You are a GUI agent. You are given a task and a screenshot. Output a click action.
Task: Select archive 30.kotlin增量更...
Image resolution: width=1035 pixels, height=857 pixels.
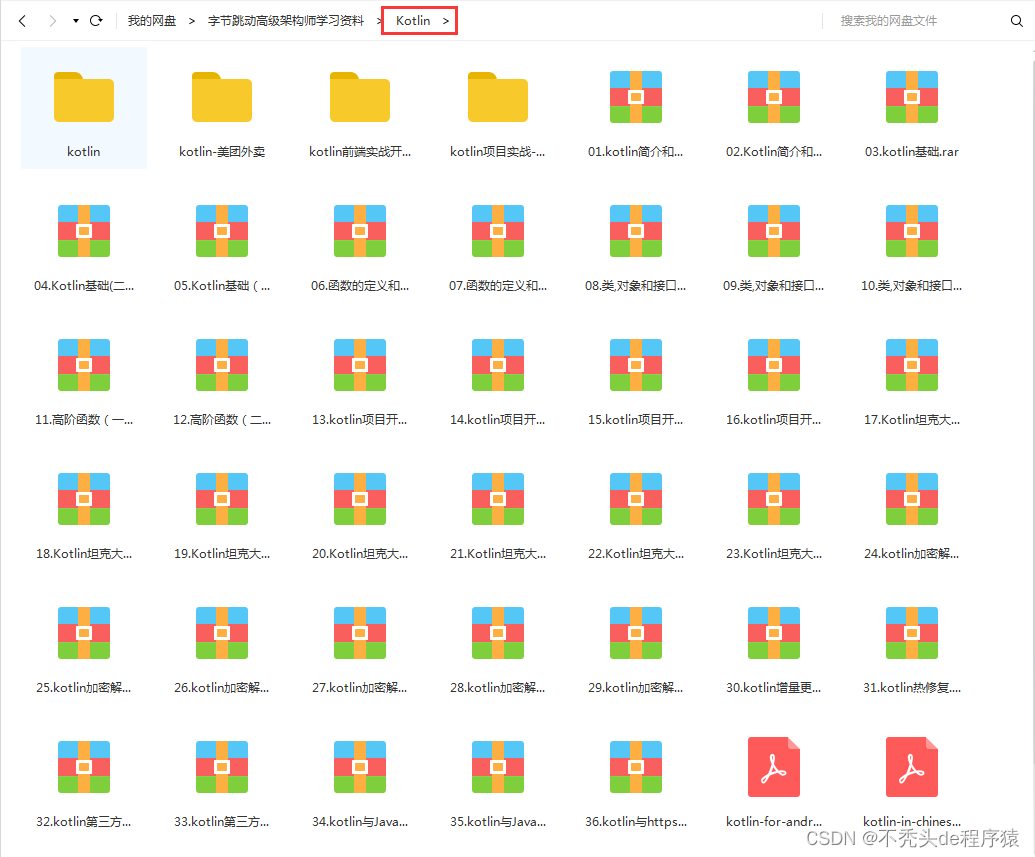(774, 633)
